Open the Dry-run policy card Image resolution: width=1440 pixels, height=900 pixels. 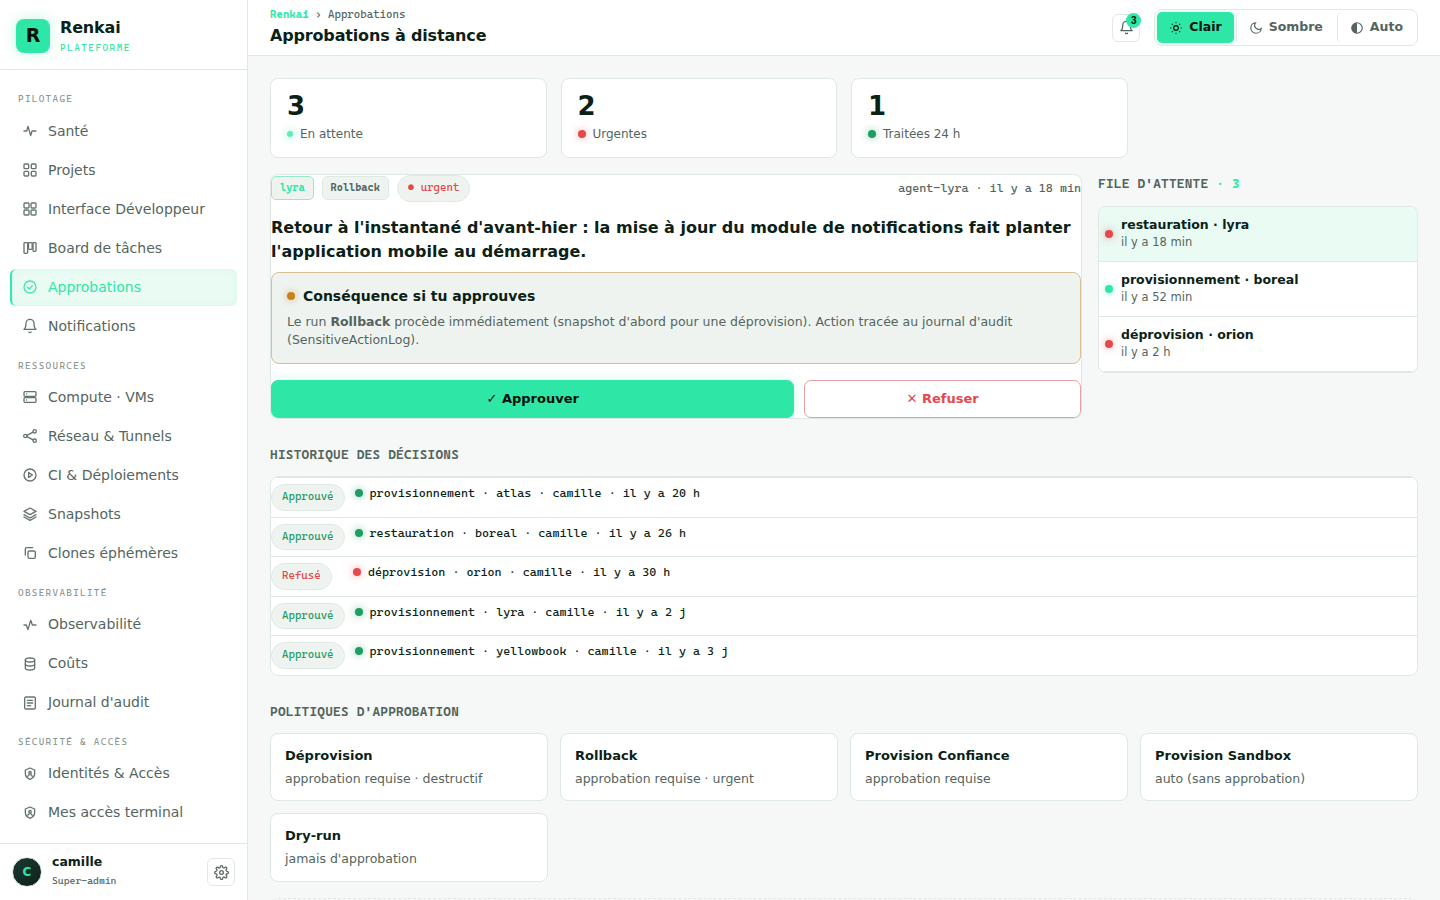[409, 847]
